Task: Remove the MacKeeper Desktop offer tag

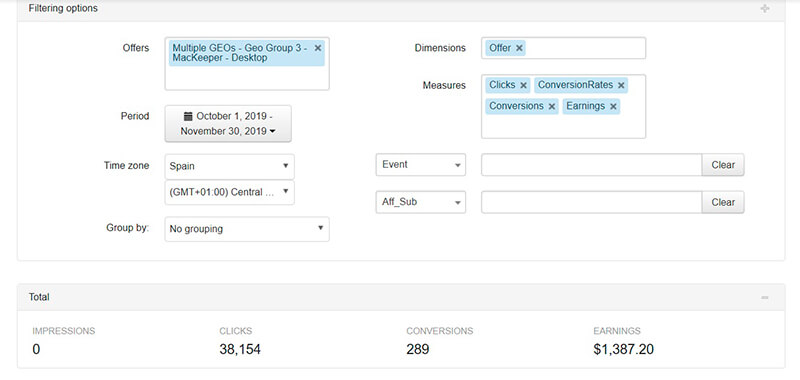Action: pyautogui.click(x=318, y=48)
